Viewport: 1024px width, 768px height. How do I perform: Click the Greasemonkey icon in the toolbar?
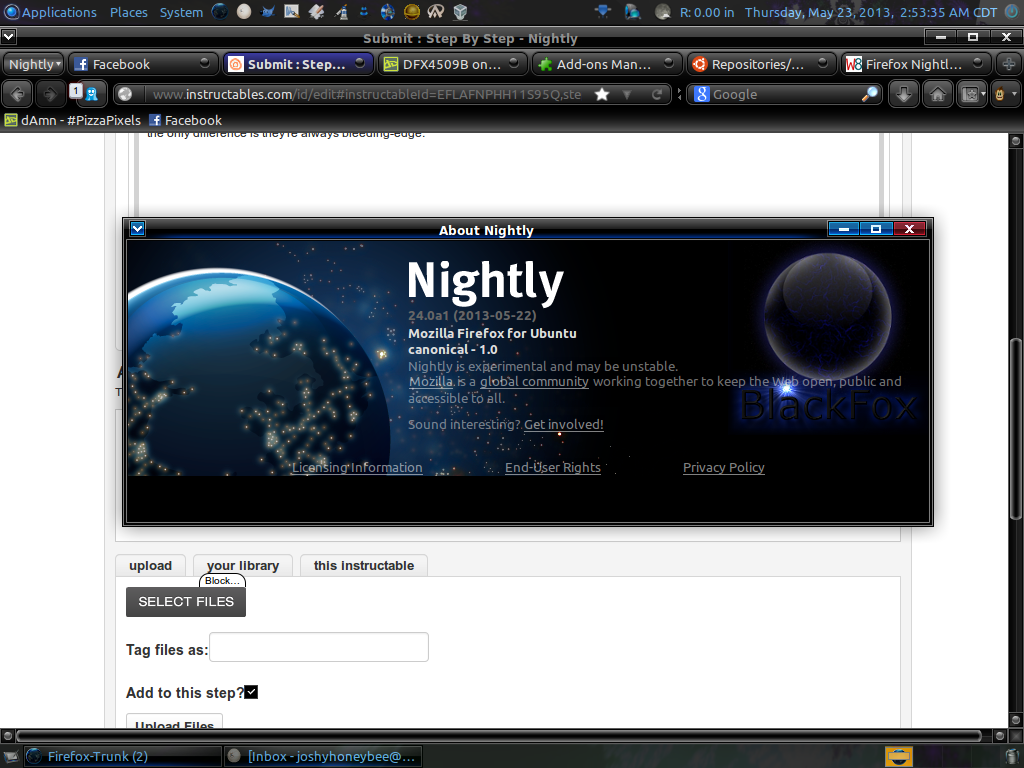[999, 94]
